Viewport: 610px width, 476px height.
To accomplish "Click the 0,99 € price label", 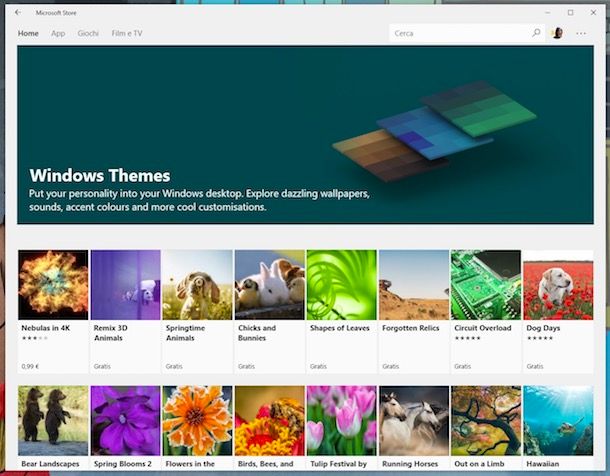I will pos(30,366).
